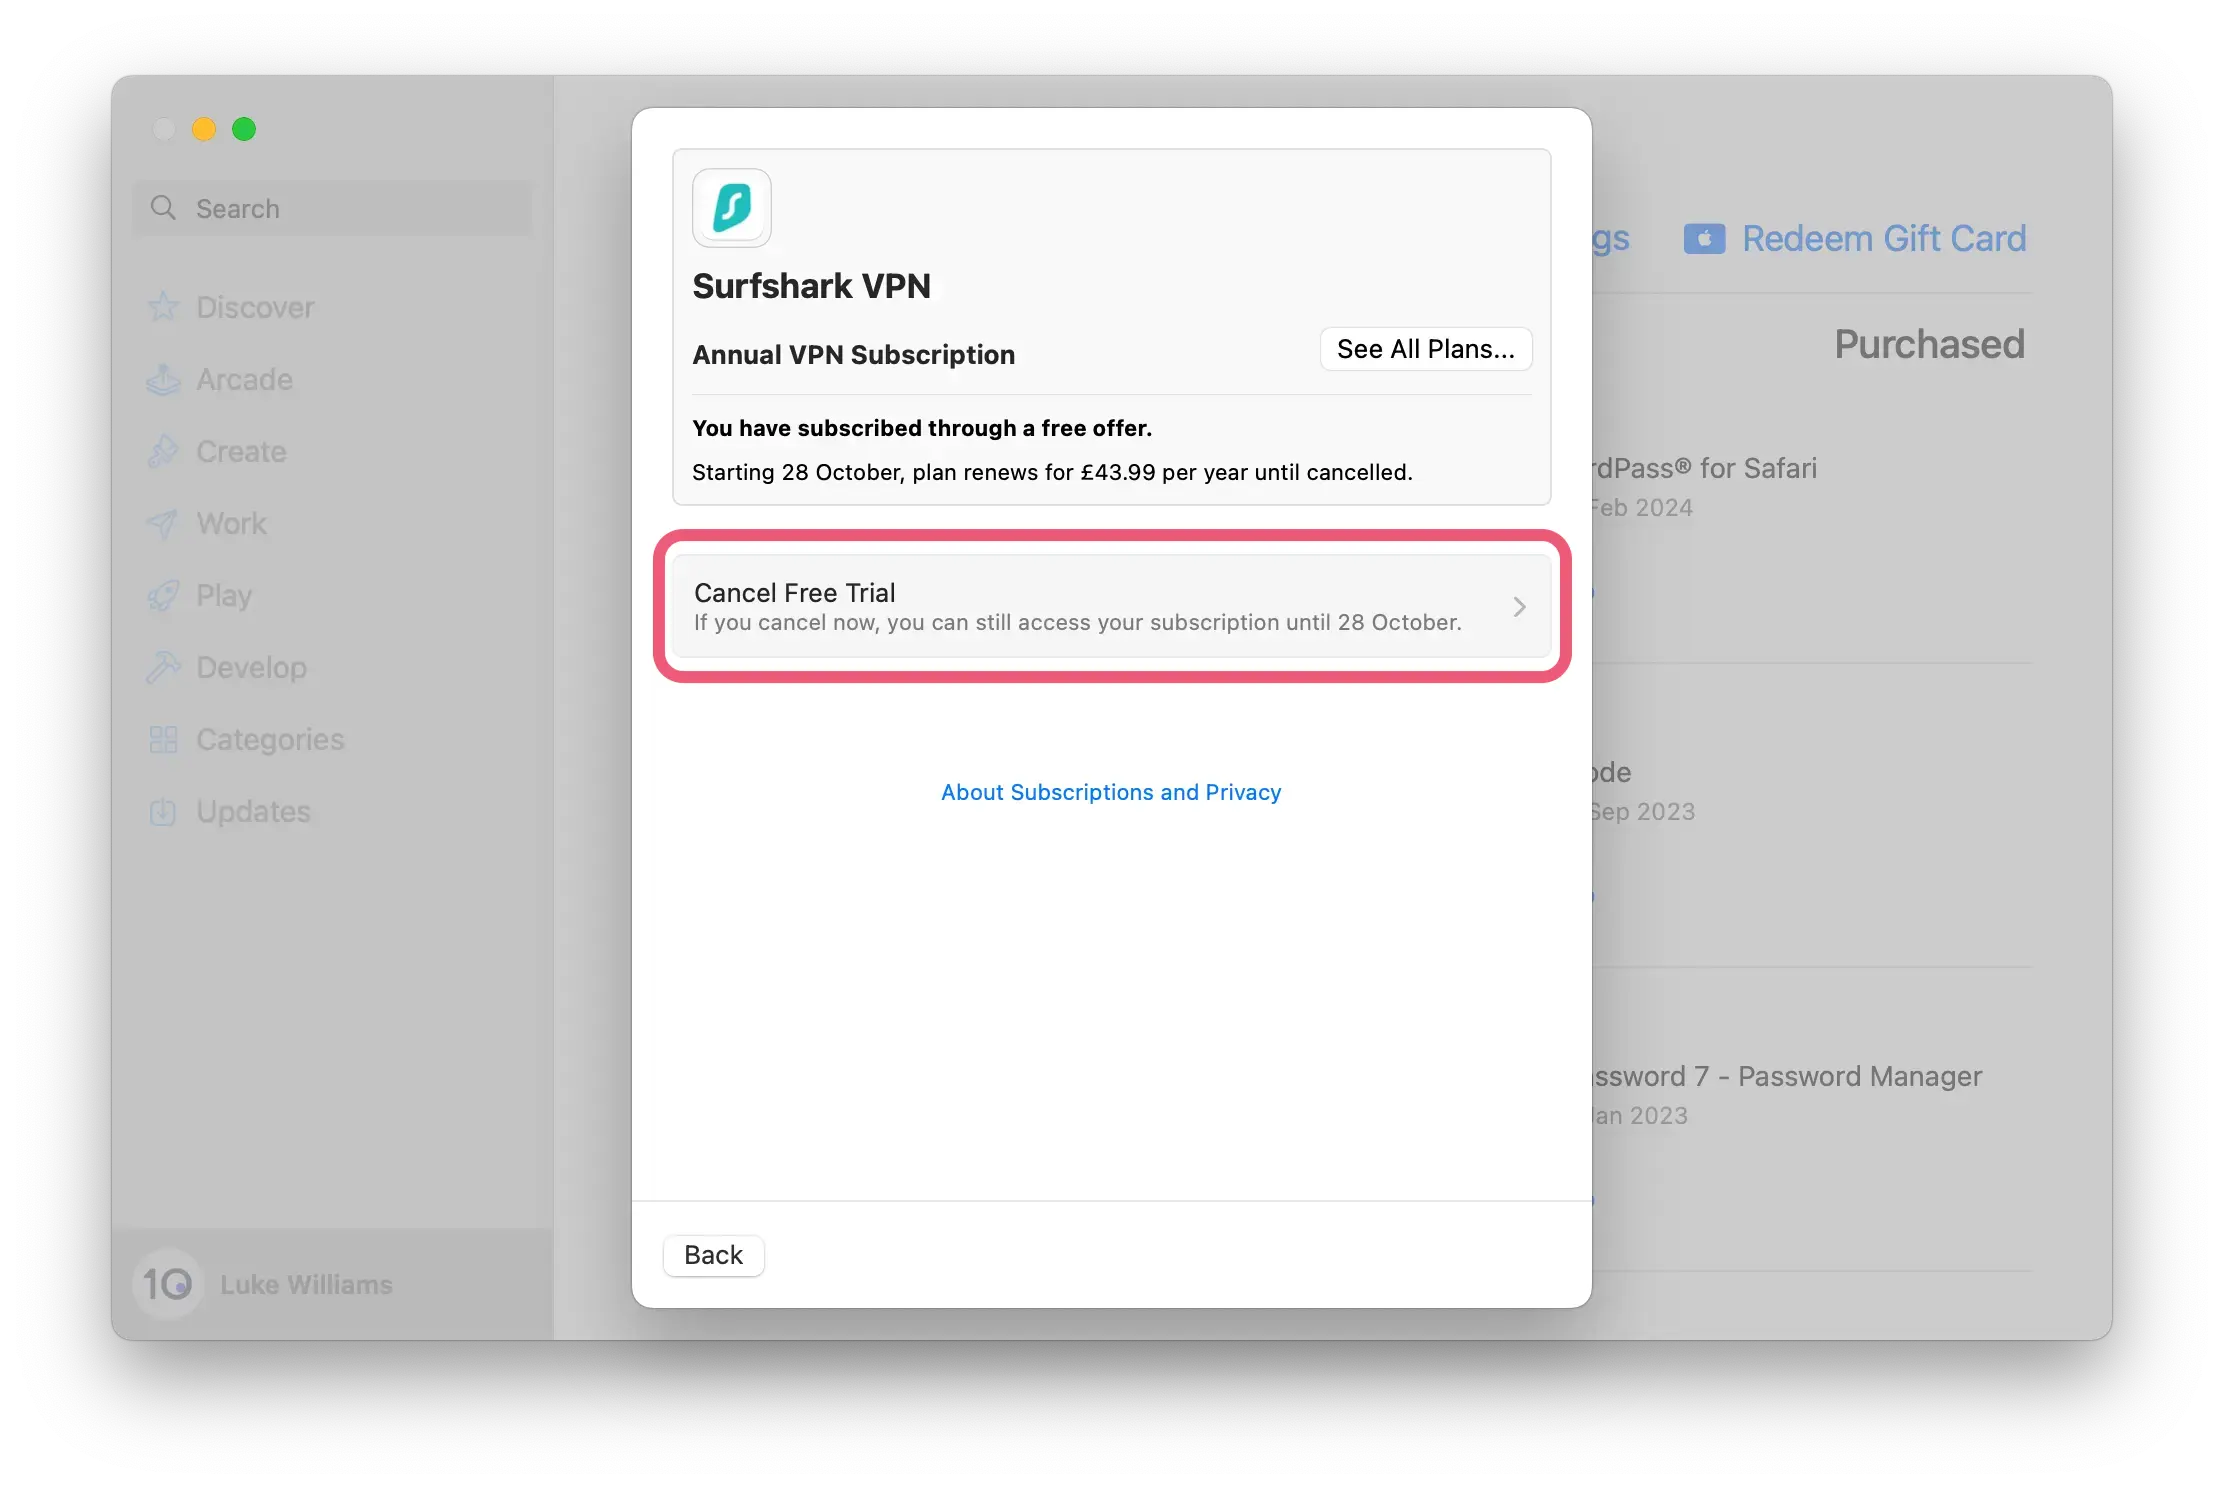Select the Updates menu item
This screenshot has width=2224, height=1488.
[x=252, y=810]
